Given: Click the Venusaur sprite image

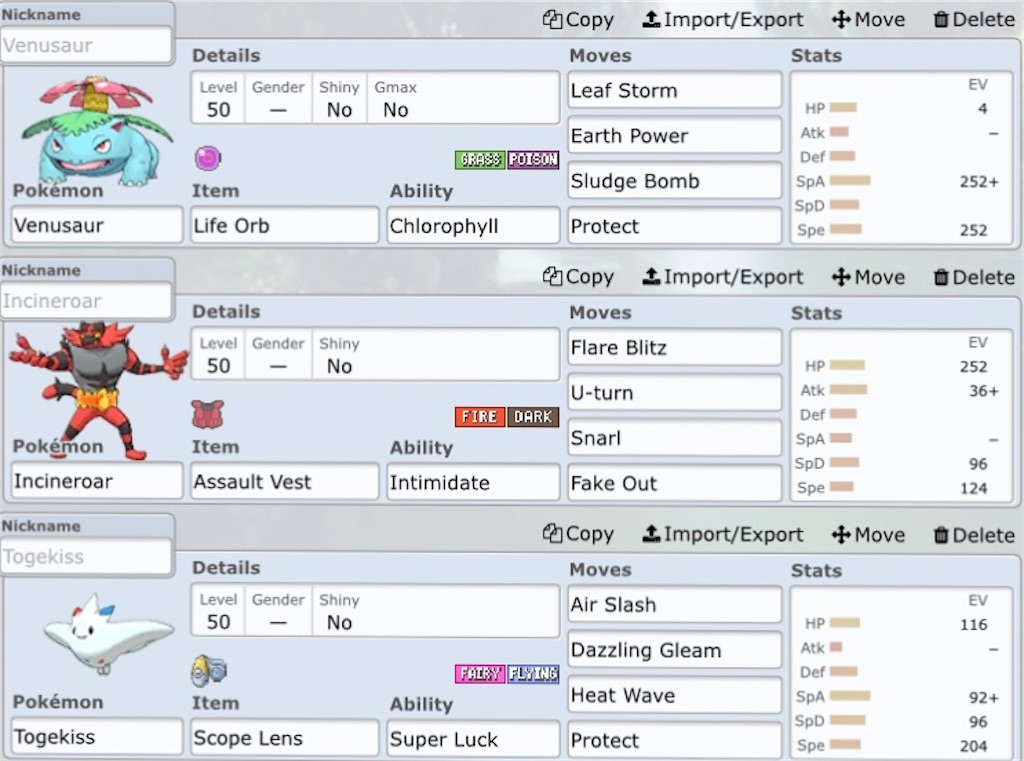Looking at the screenshot, I should pos(97,131).
